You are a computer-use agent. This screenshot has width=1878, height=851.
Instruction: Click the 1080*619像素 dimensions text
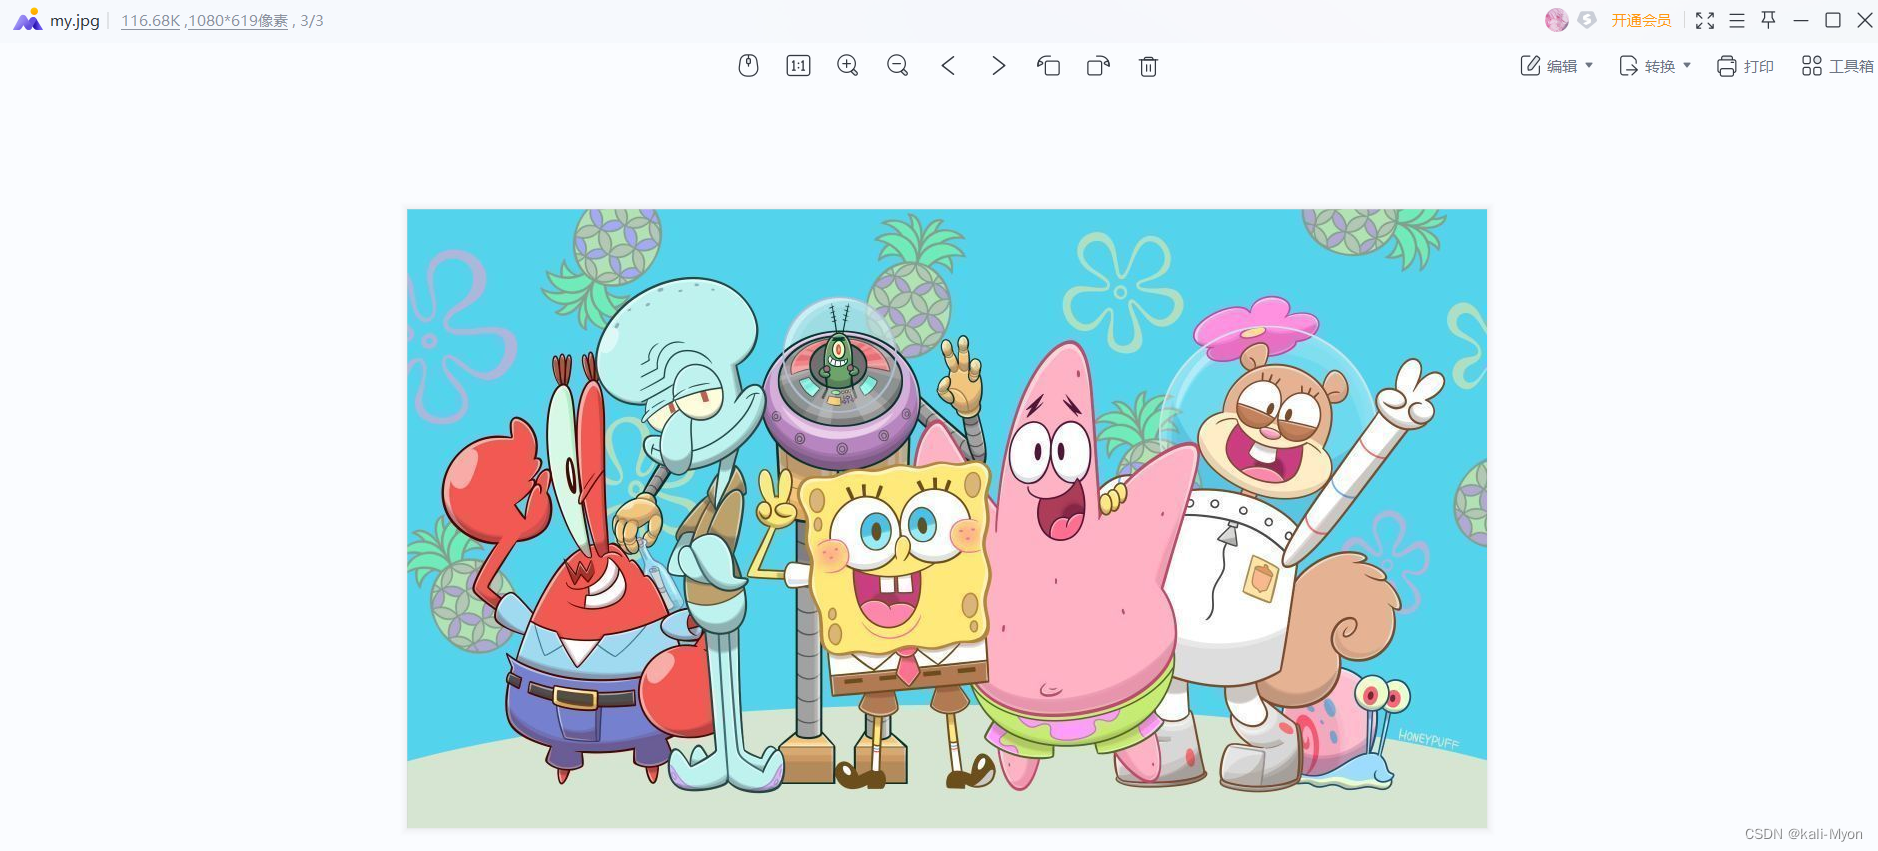coord(238,20)
